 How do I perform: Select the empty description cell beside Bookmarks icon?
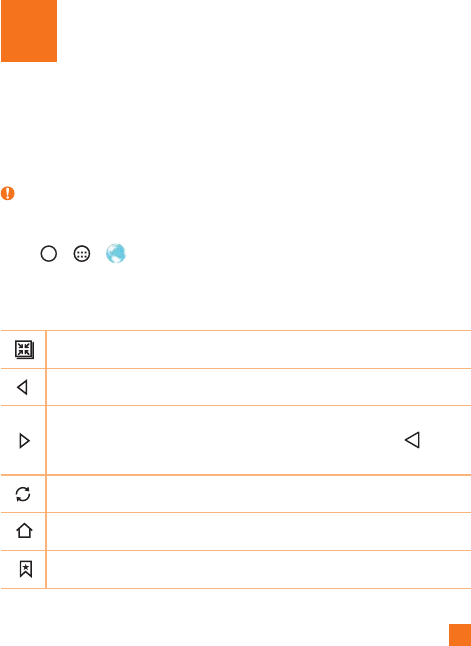click(258, 569)
